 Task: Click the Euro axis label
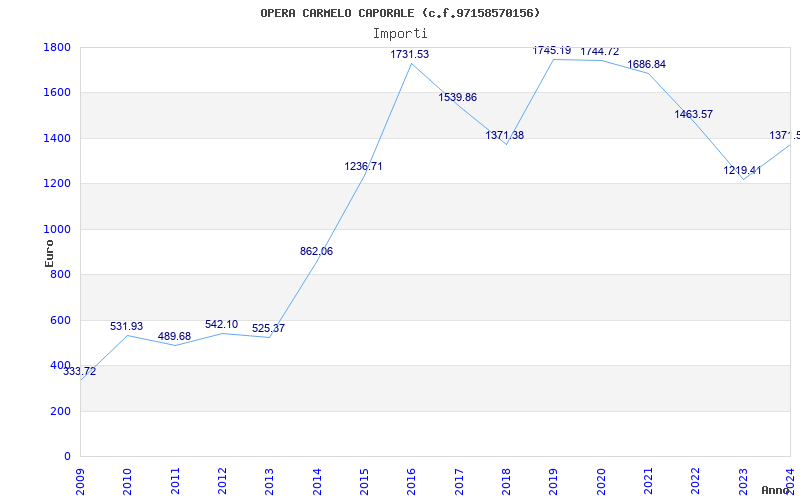click(x=49, y=253)
